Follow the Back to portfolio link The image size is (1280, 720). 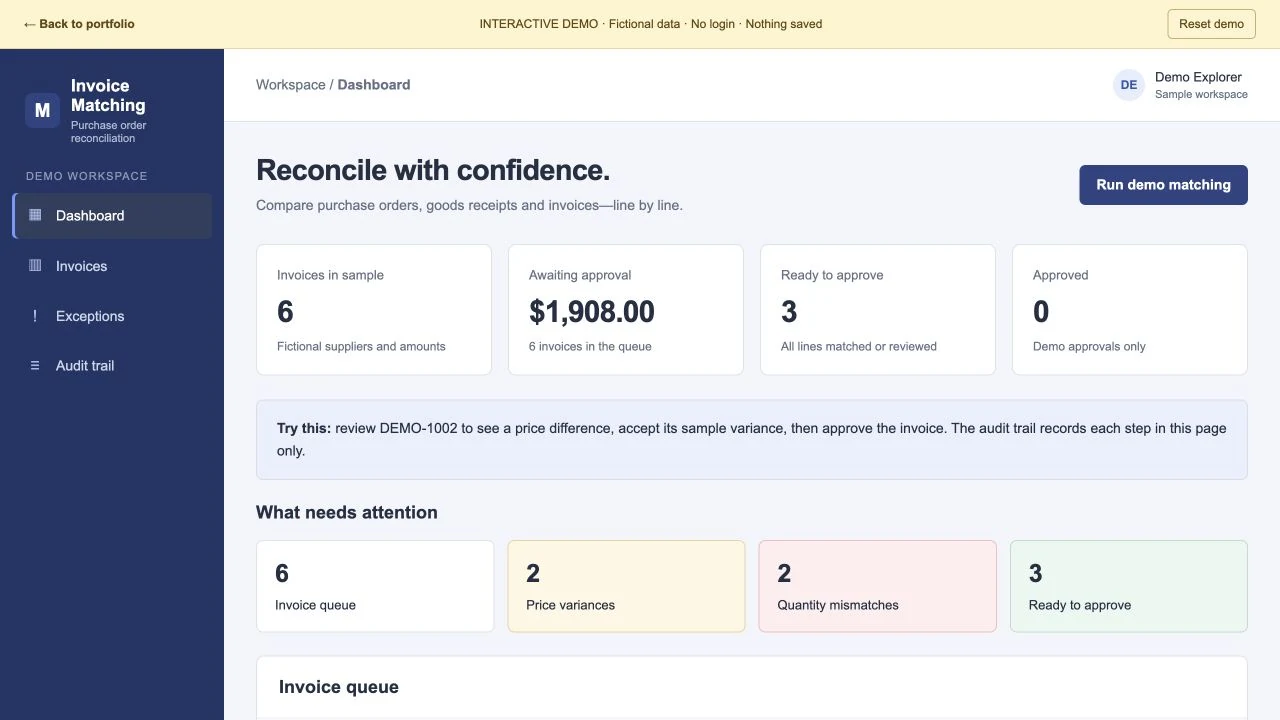pos(79,24)
